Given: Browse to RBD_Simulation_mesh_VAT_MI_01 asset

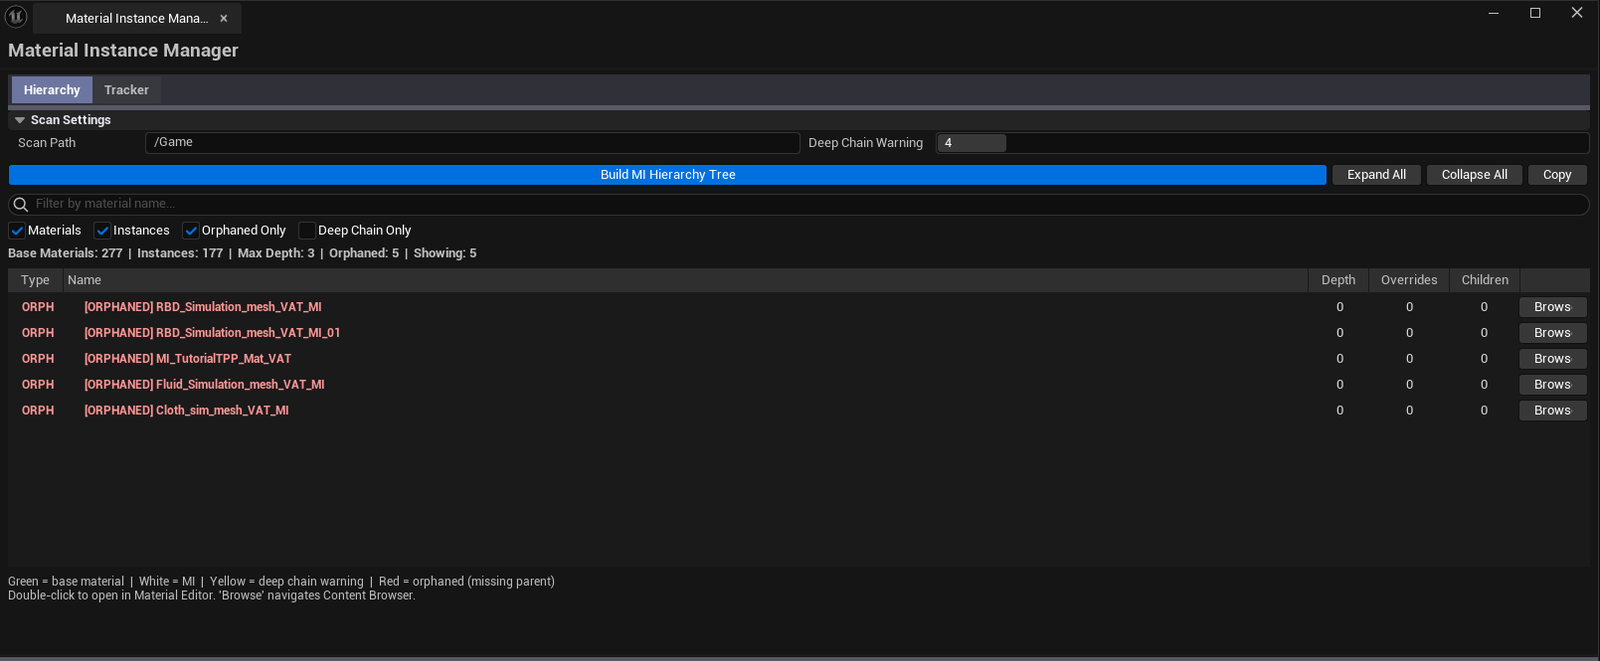Looking at the screenshot, I should (1553, 333).
